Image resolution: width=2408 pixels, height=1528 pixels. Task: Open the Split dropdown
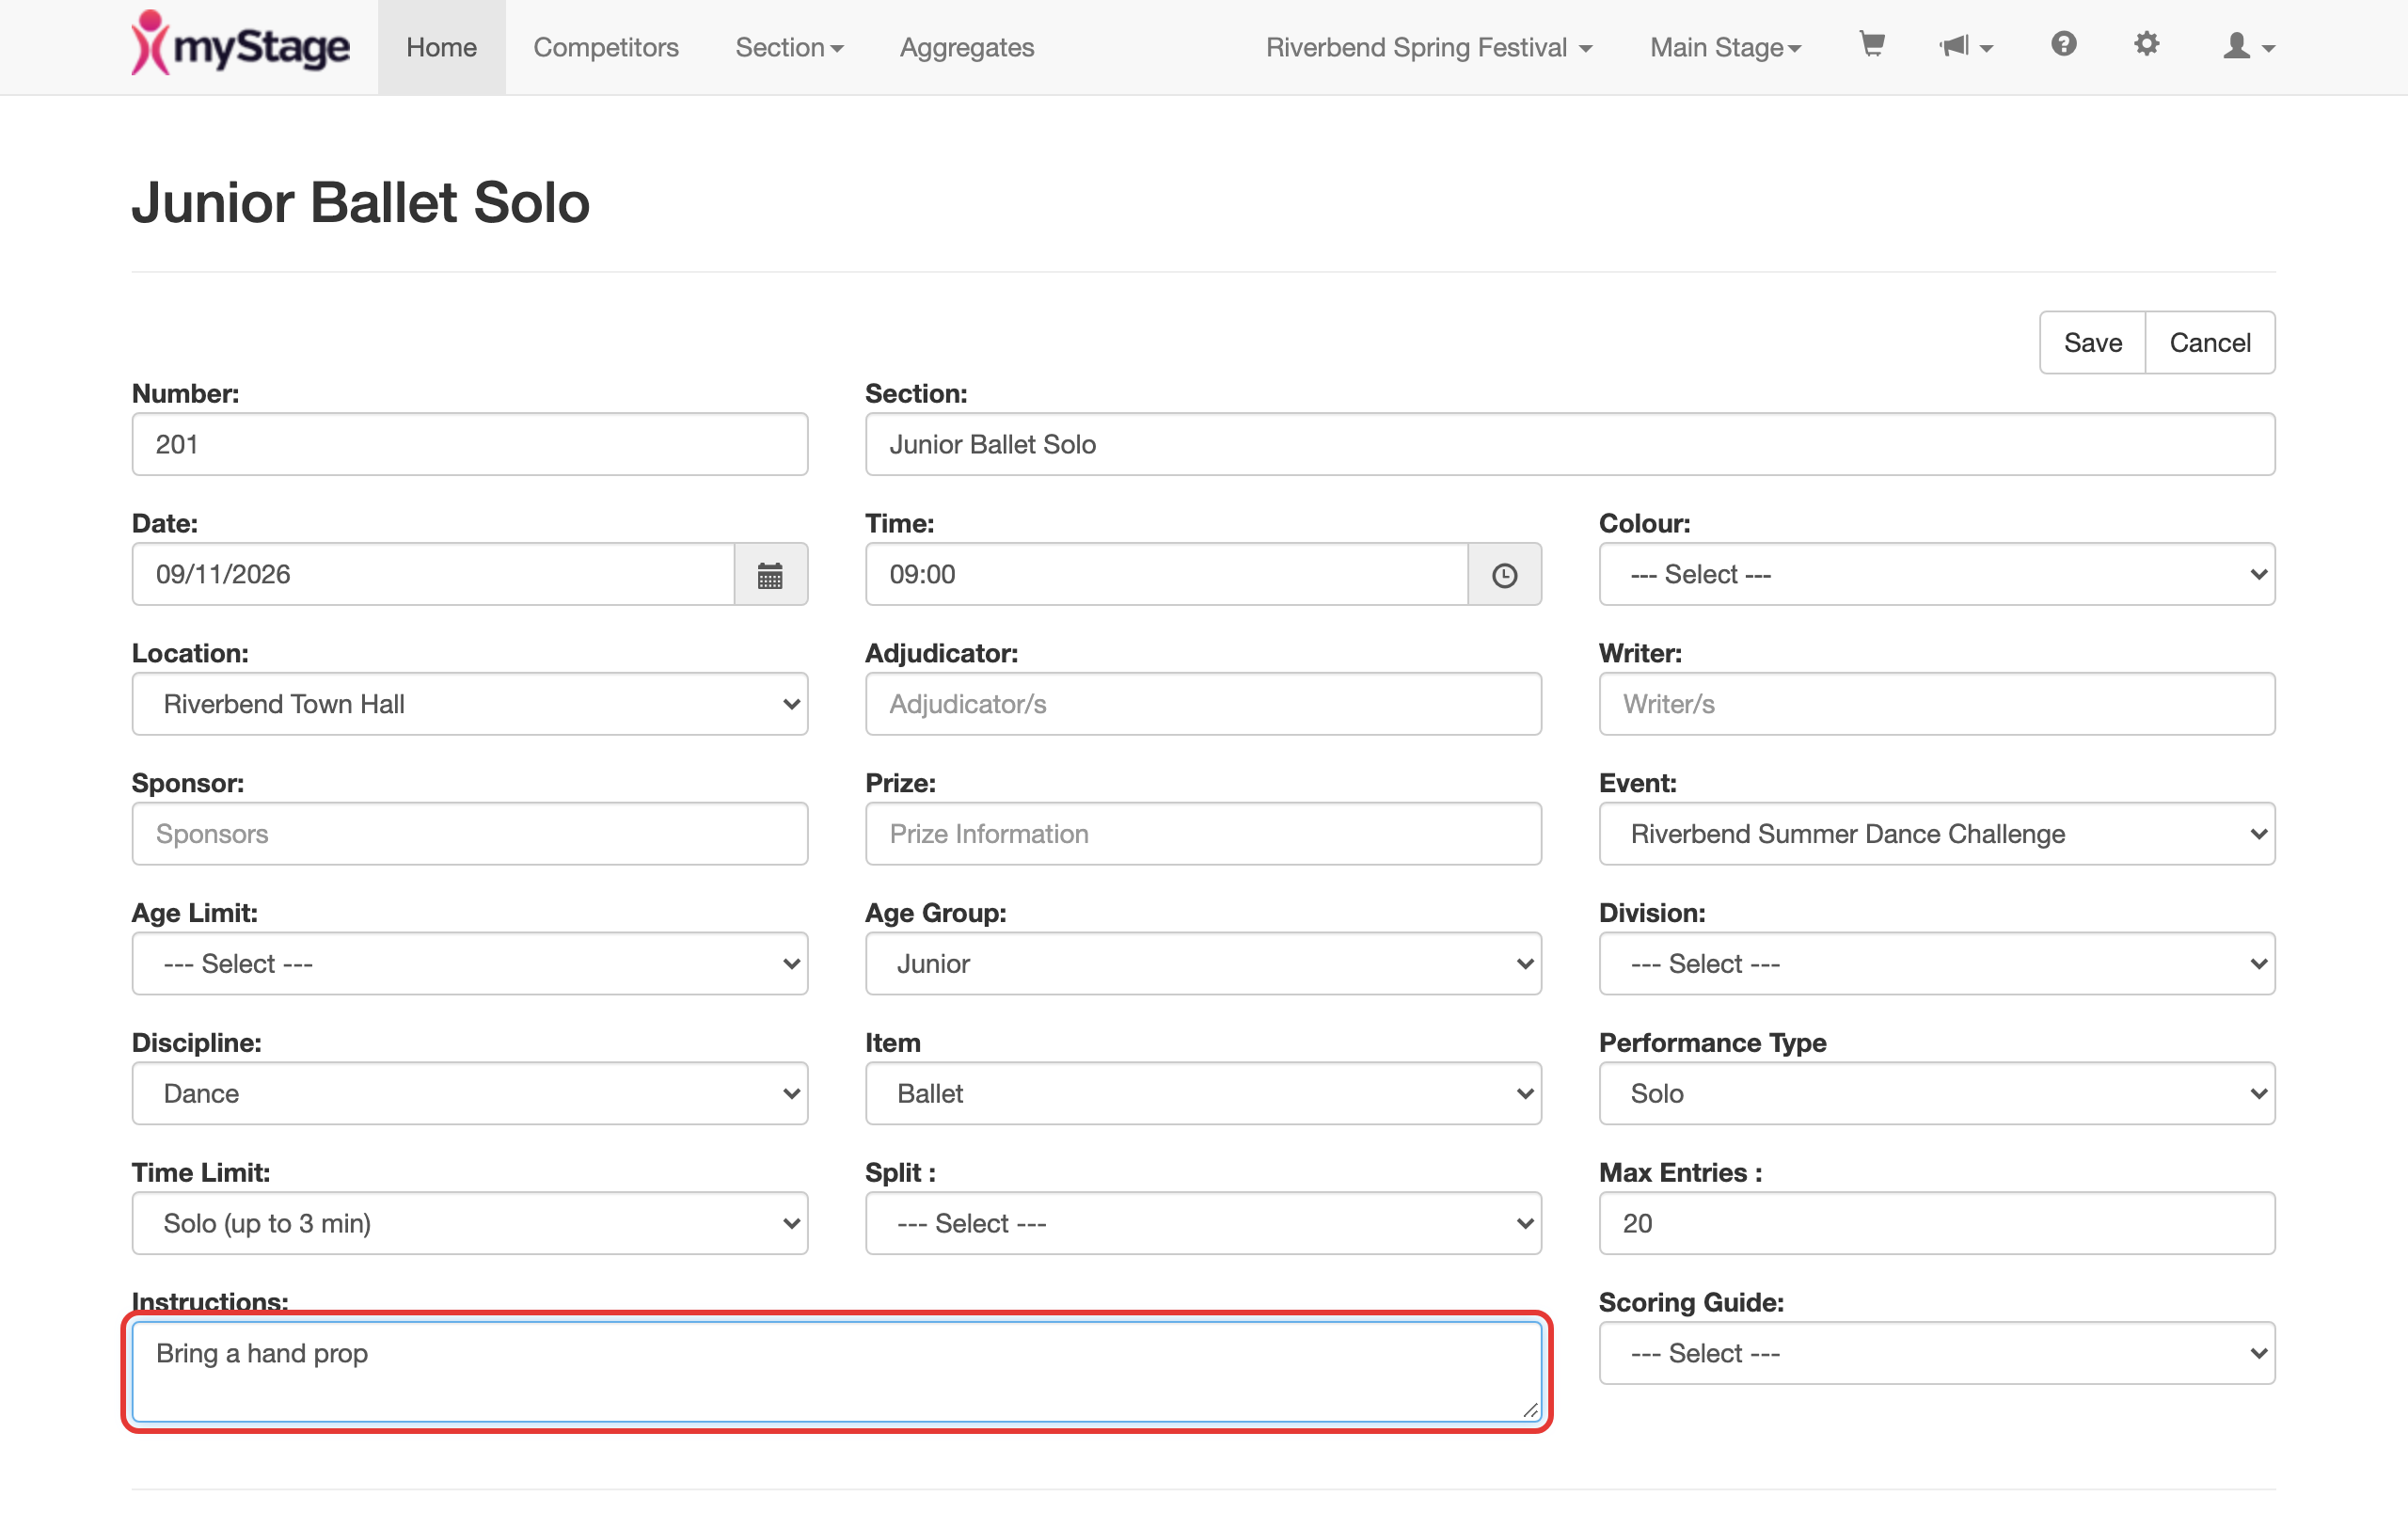click(x=1203, y=1224)
